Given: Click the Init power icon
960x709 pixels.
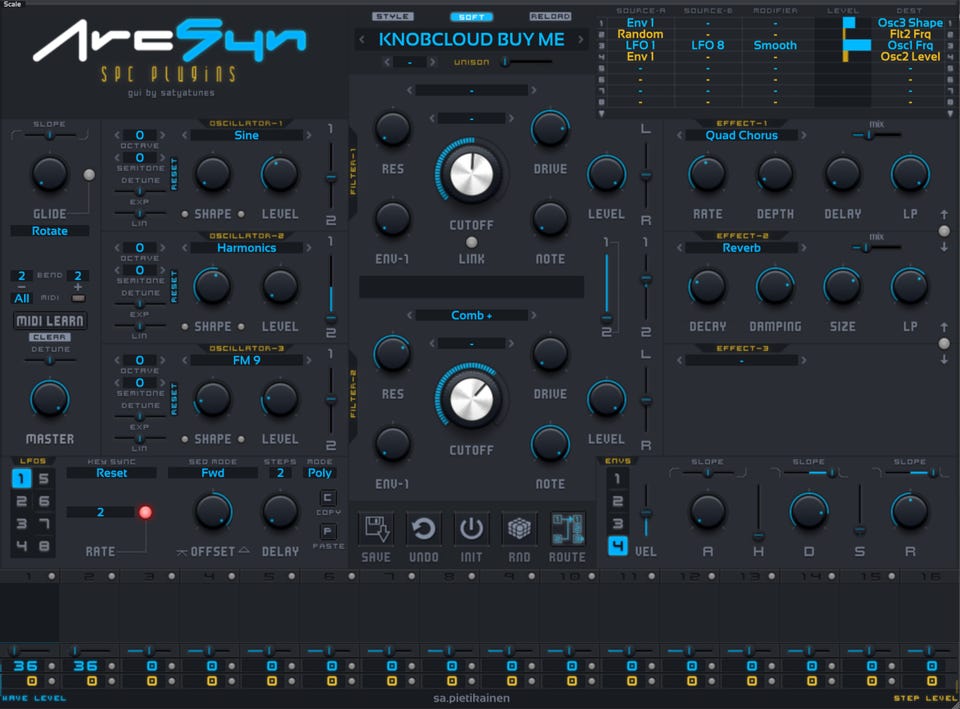Looking at the screenshot, I should click(471, 528).
